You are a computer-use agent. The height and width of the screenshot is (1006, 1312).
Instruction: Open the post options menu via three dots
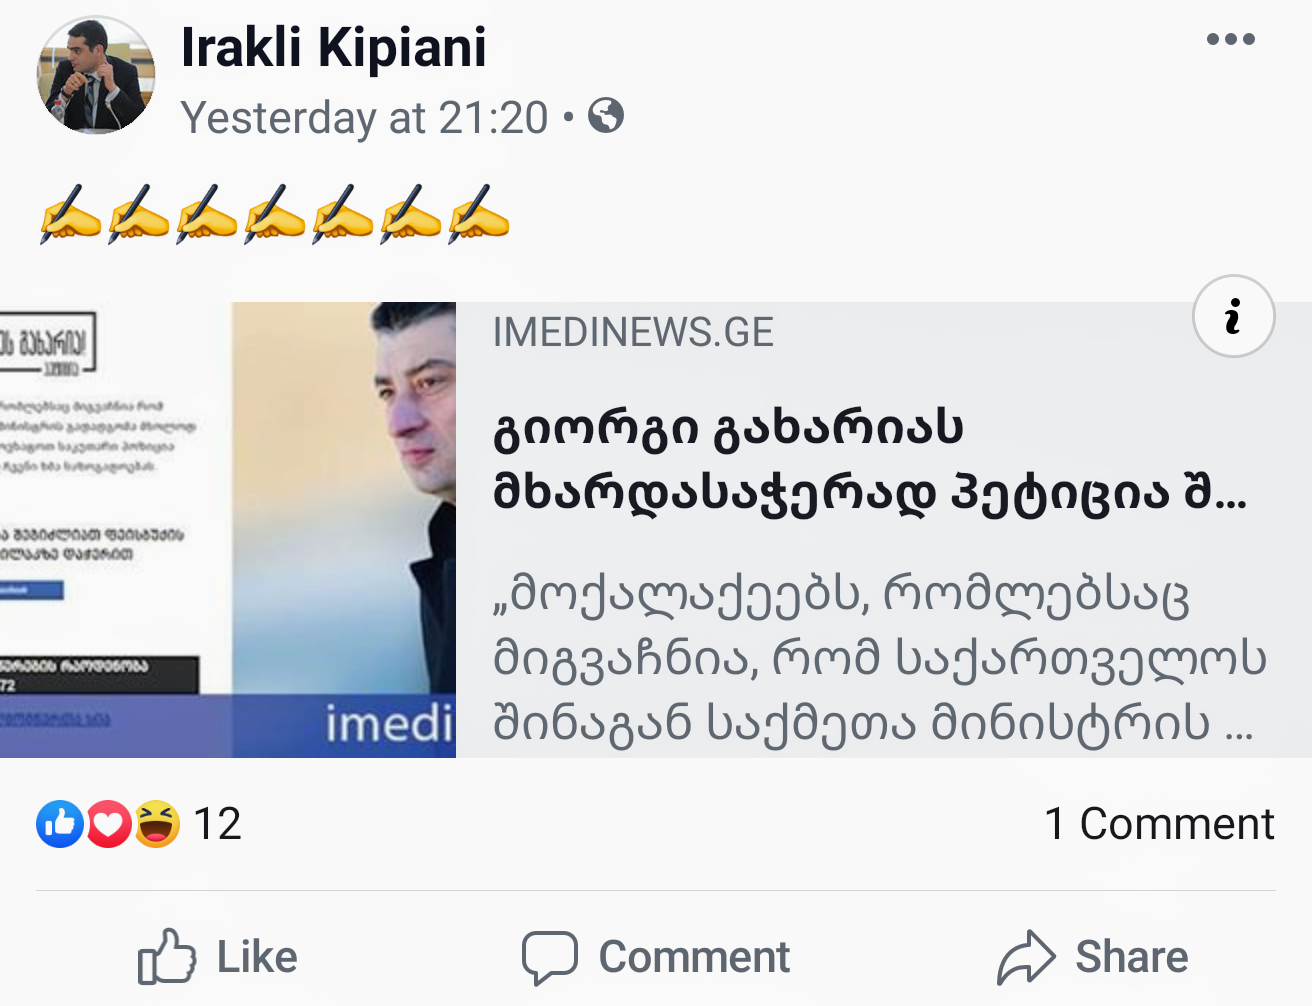click(x=1230, y=38)
